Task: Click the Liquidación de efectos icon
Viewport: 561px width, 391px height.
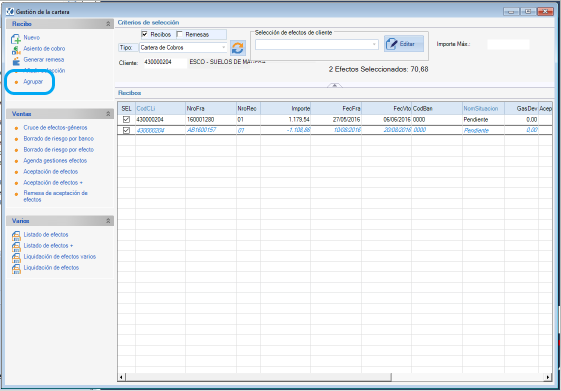Action: 16,269
